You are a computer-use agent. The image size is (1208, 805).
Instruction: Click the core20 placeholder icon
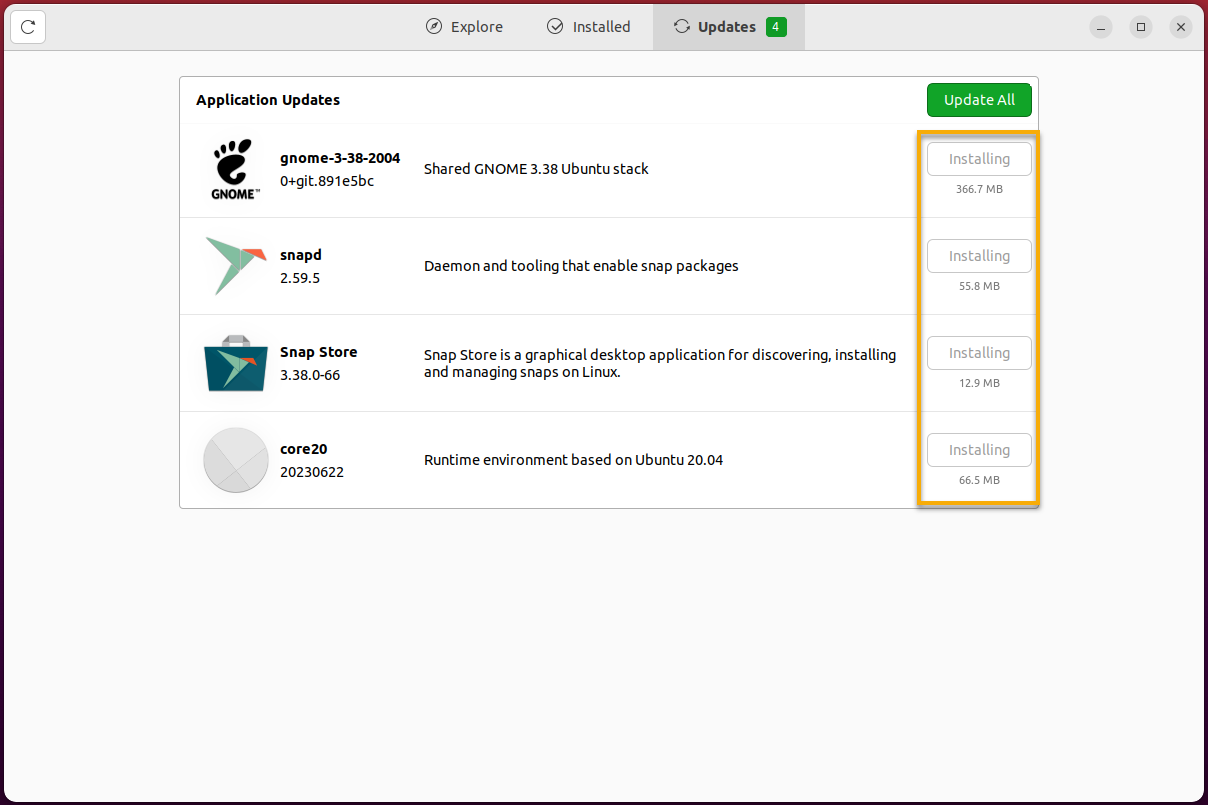pyautogui.click(x=235, y=460)
